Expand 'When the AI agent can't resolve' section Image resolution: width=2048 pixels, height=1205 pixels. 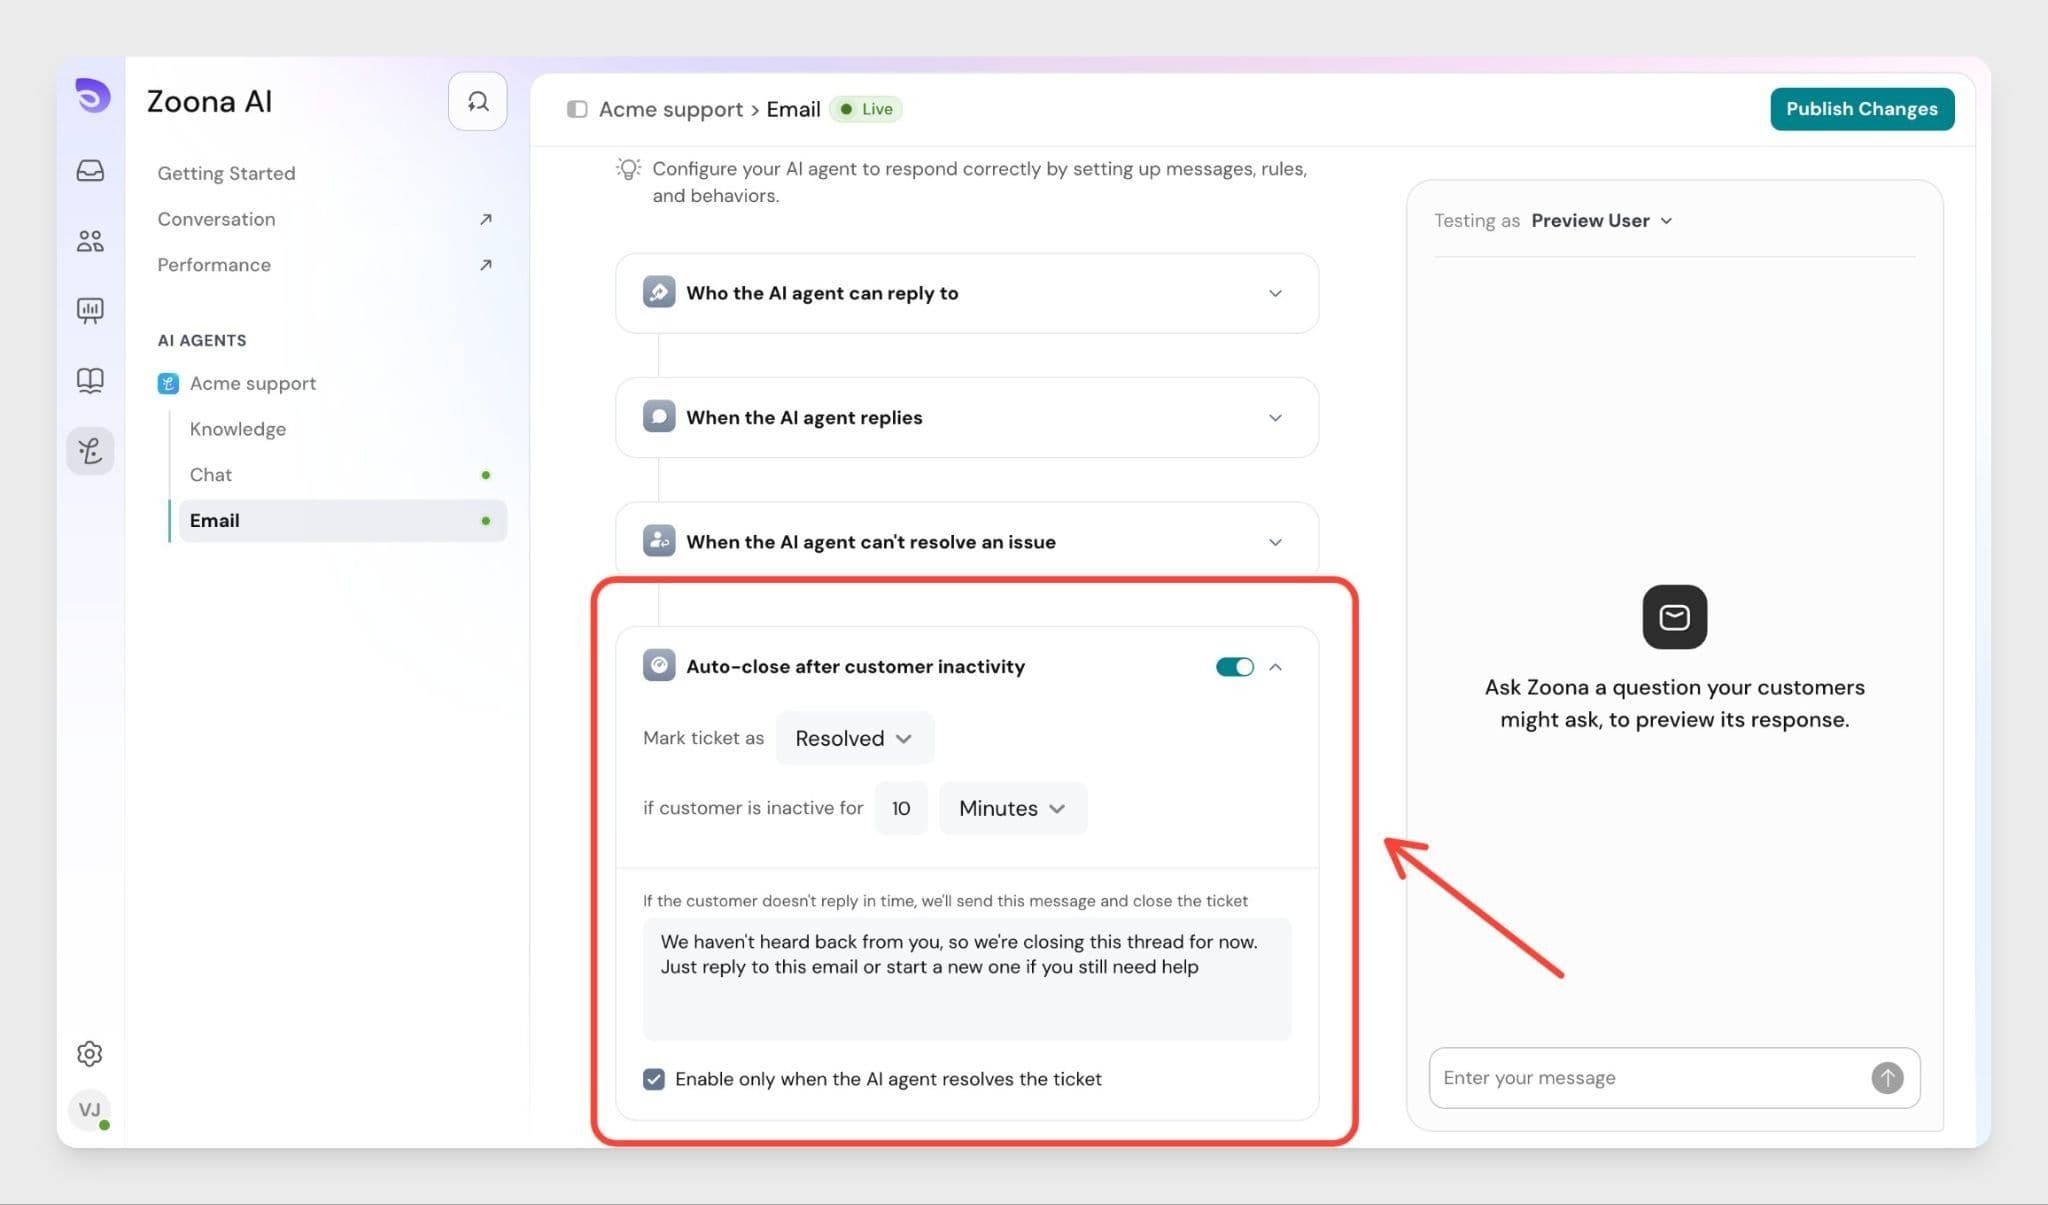coord(1275,542)
